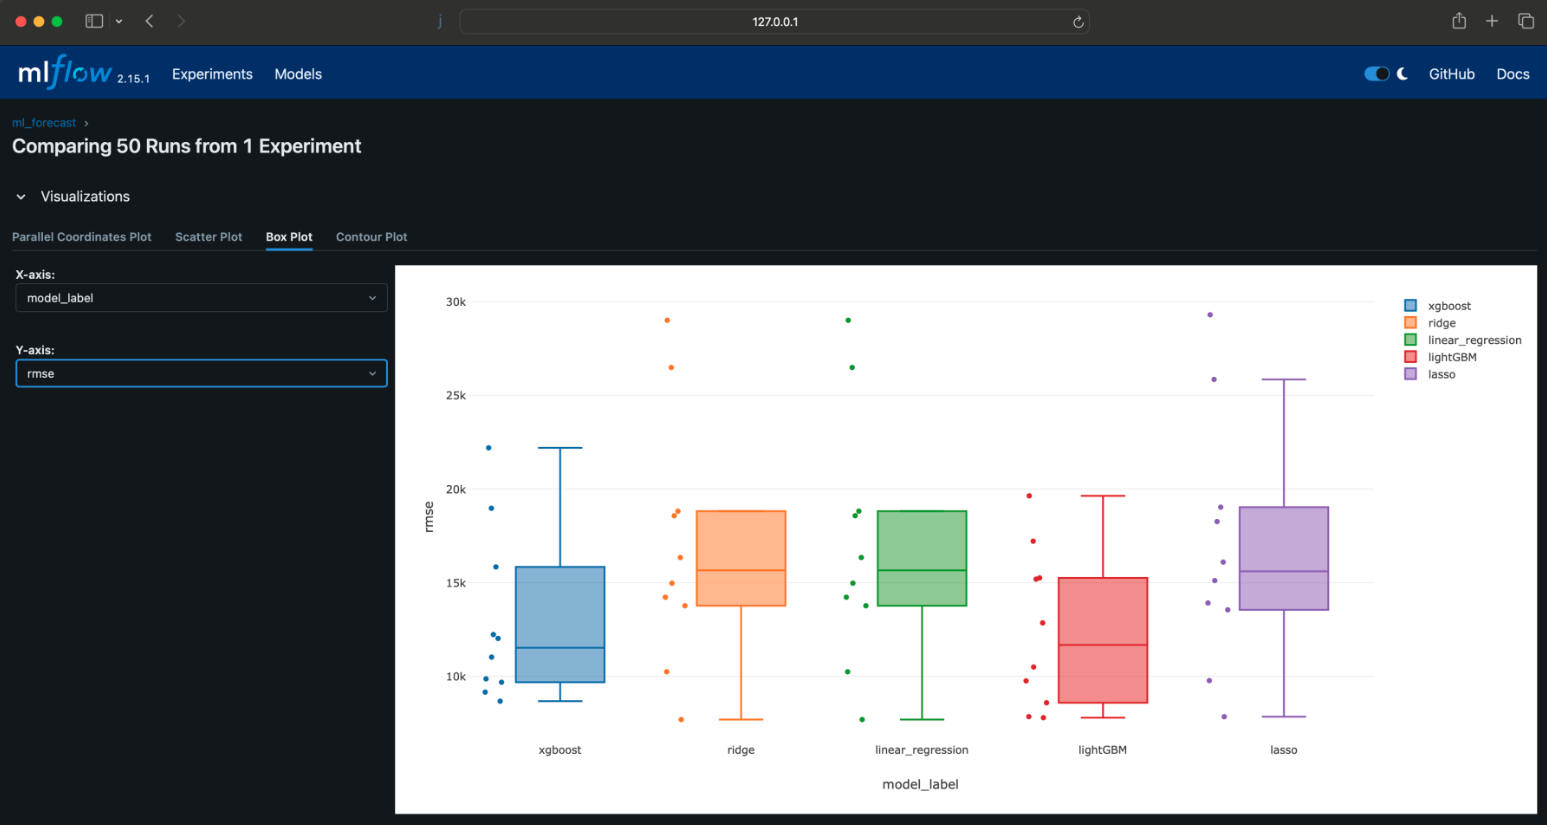Hide the lightGBM series via its legend entry
This screenshot has width=1547, height=825.
pos(1450,357)
